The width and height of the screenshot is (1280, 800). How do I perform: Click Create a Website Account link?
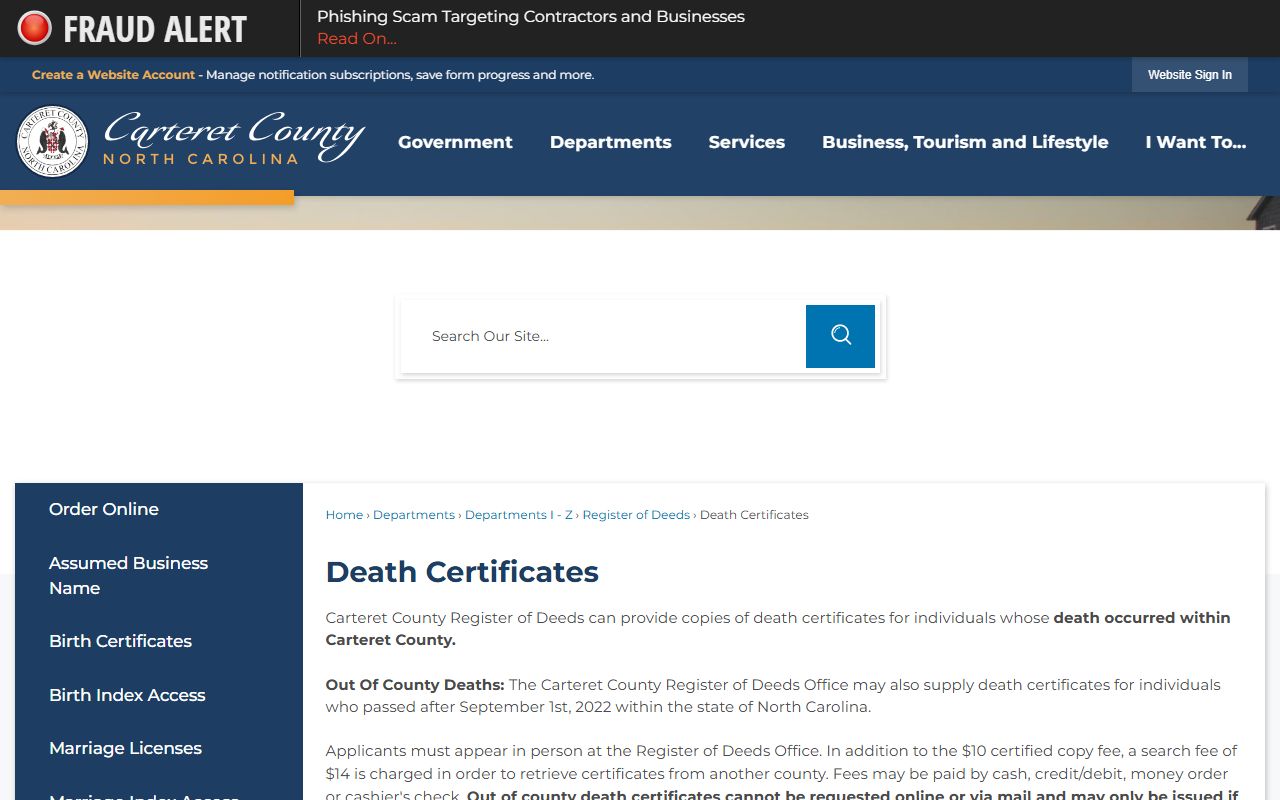coord(113,75)
